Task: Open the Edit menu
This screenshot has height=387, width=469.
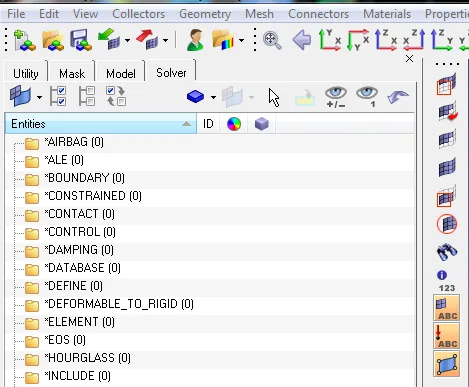Action: click(x=49, y=14)
